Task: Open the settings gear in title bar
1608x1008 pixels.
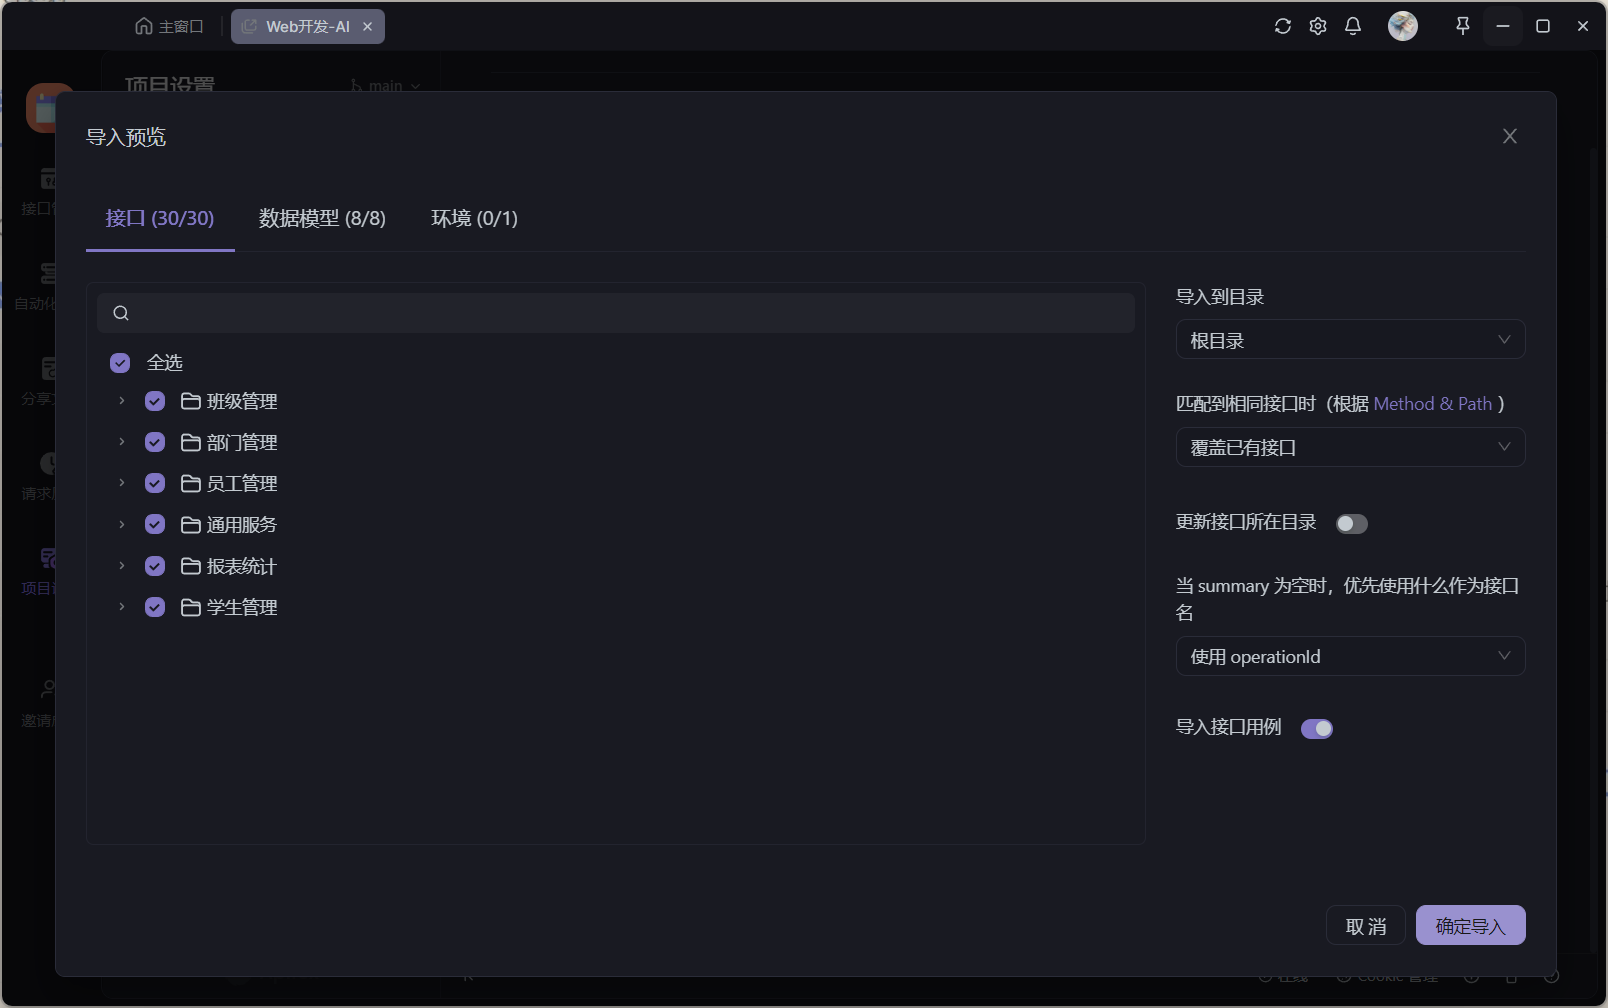Action: (1317, 26)
